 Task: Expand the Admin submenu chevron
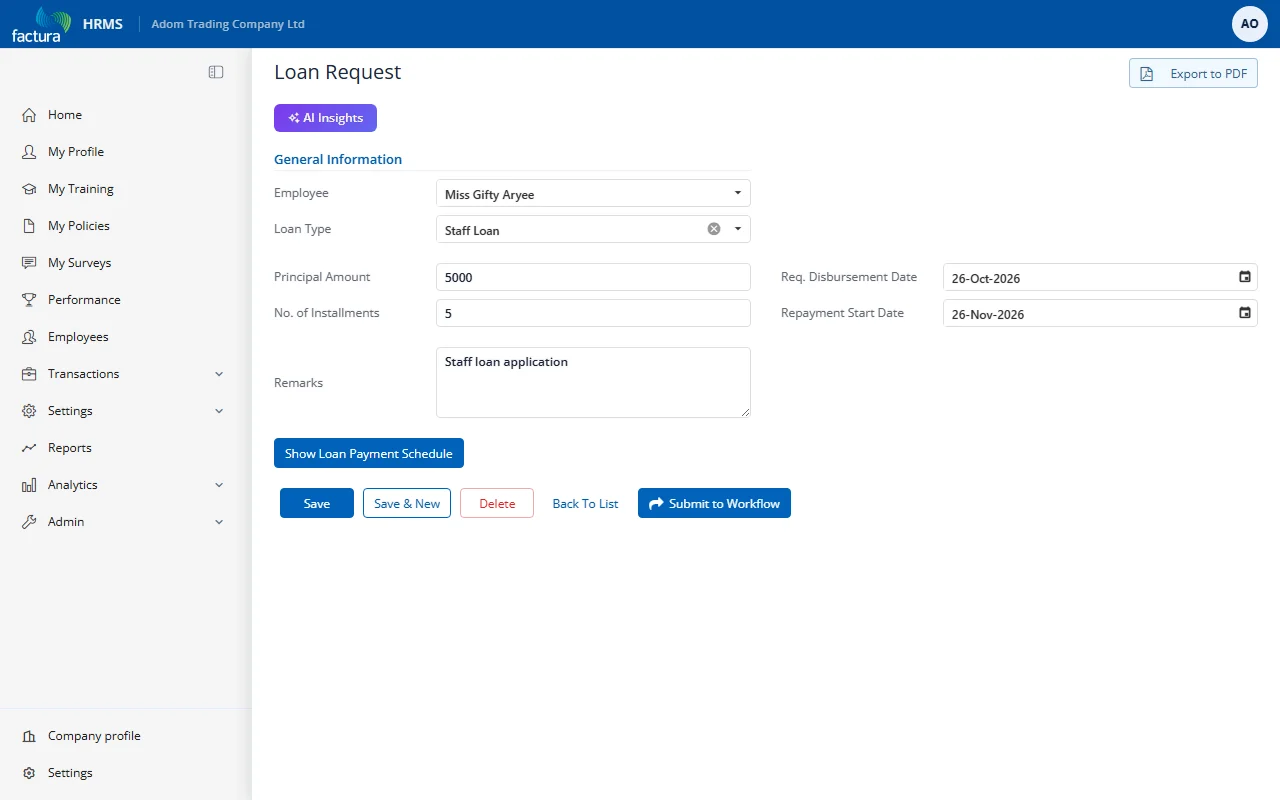219,522
